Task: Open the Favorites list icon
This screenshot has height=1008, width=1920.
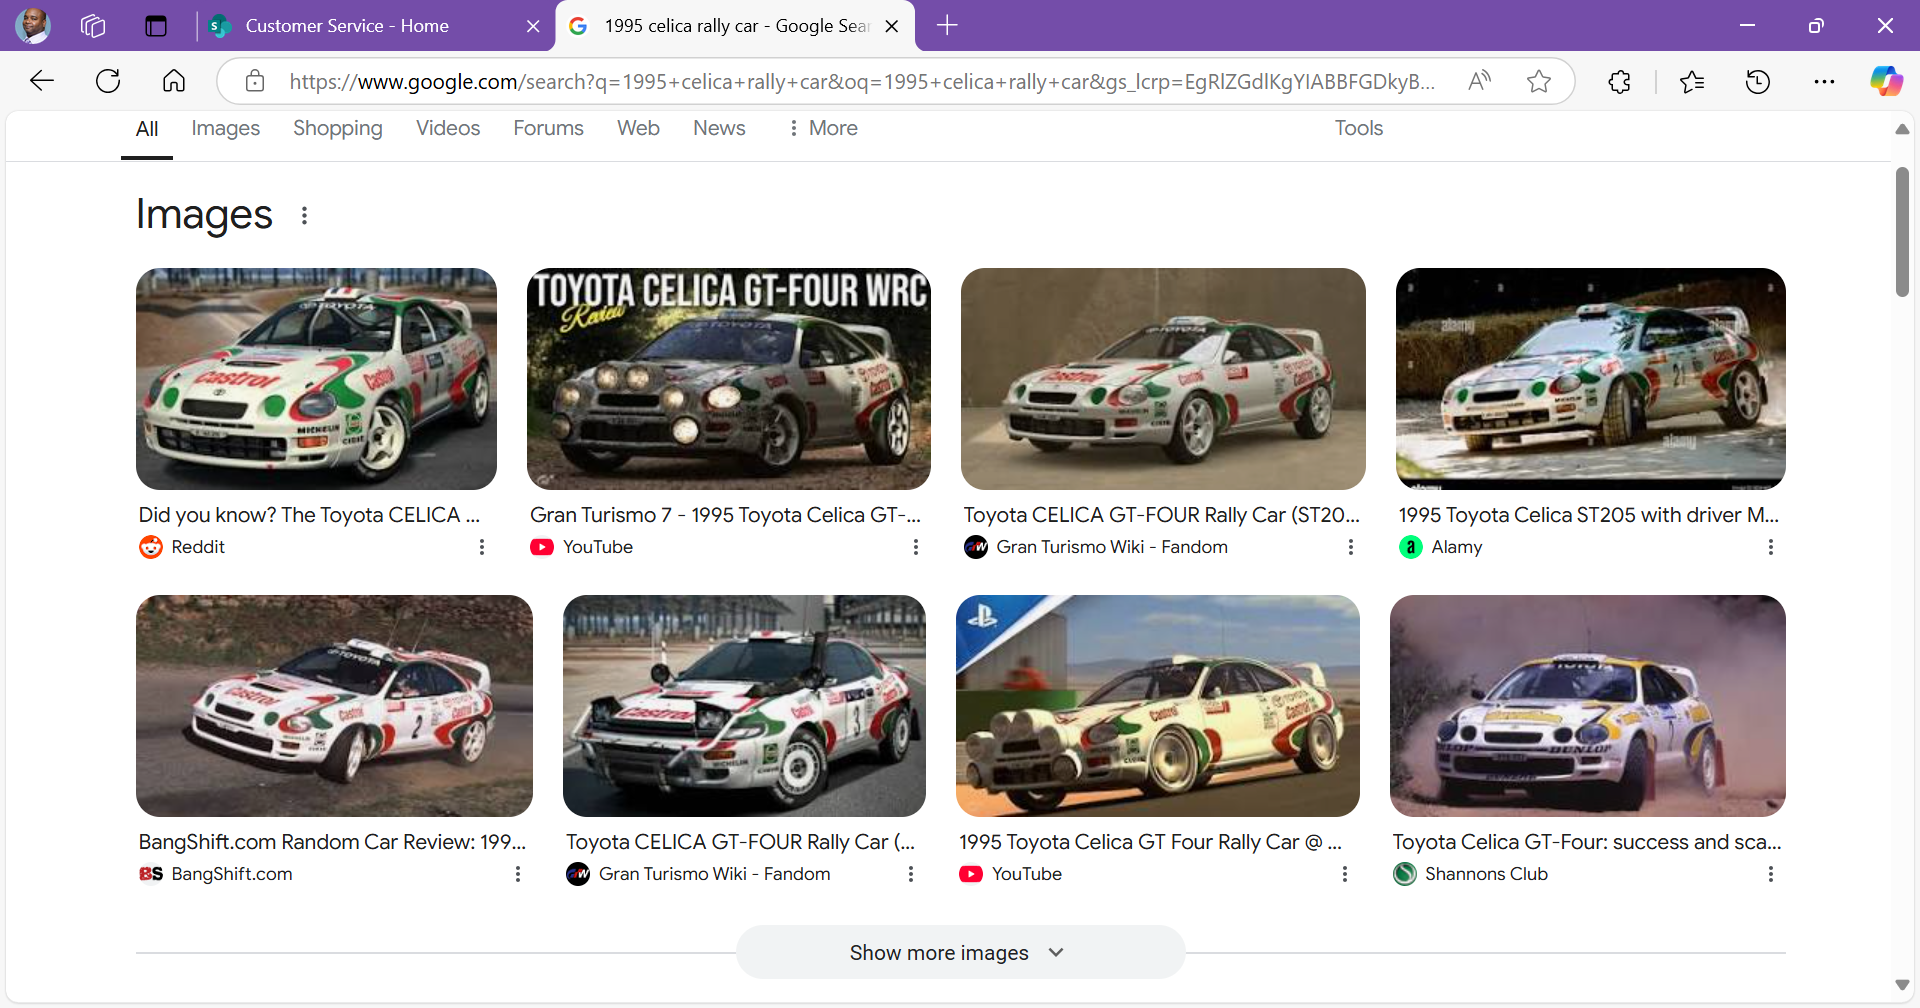Action: pos(1692,81)
